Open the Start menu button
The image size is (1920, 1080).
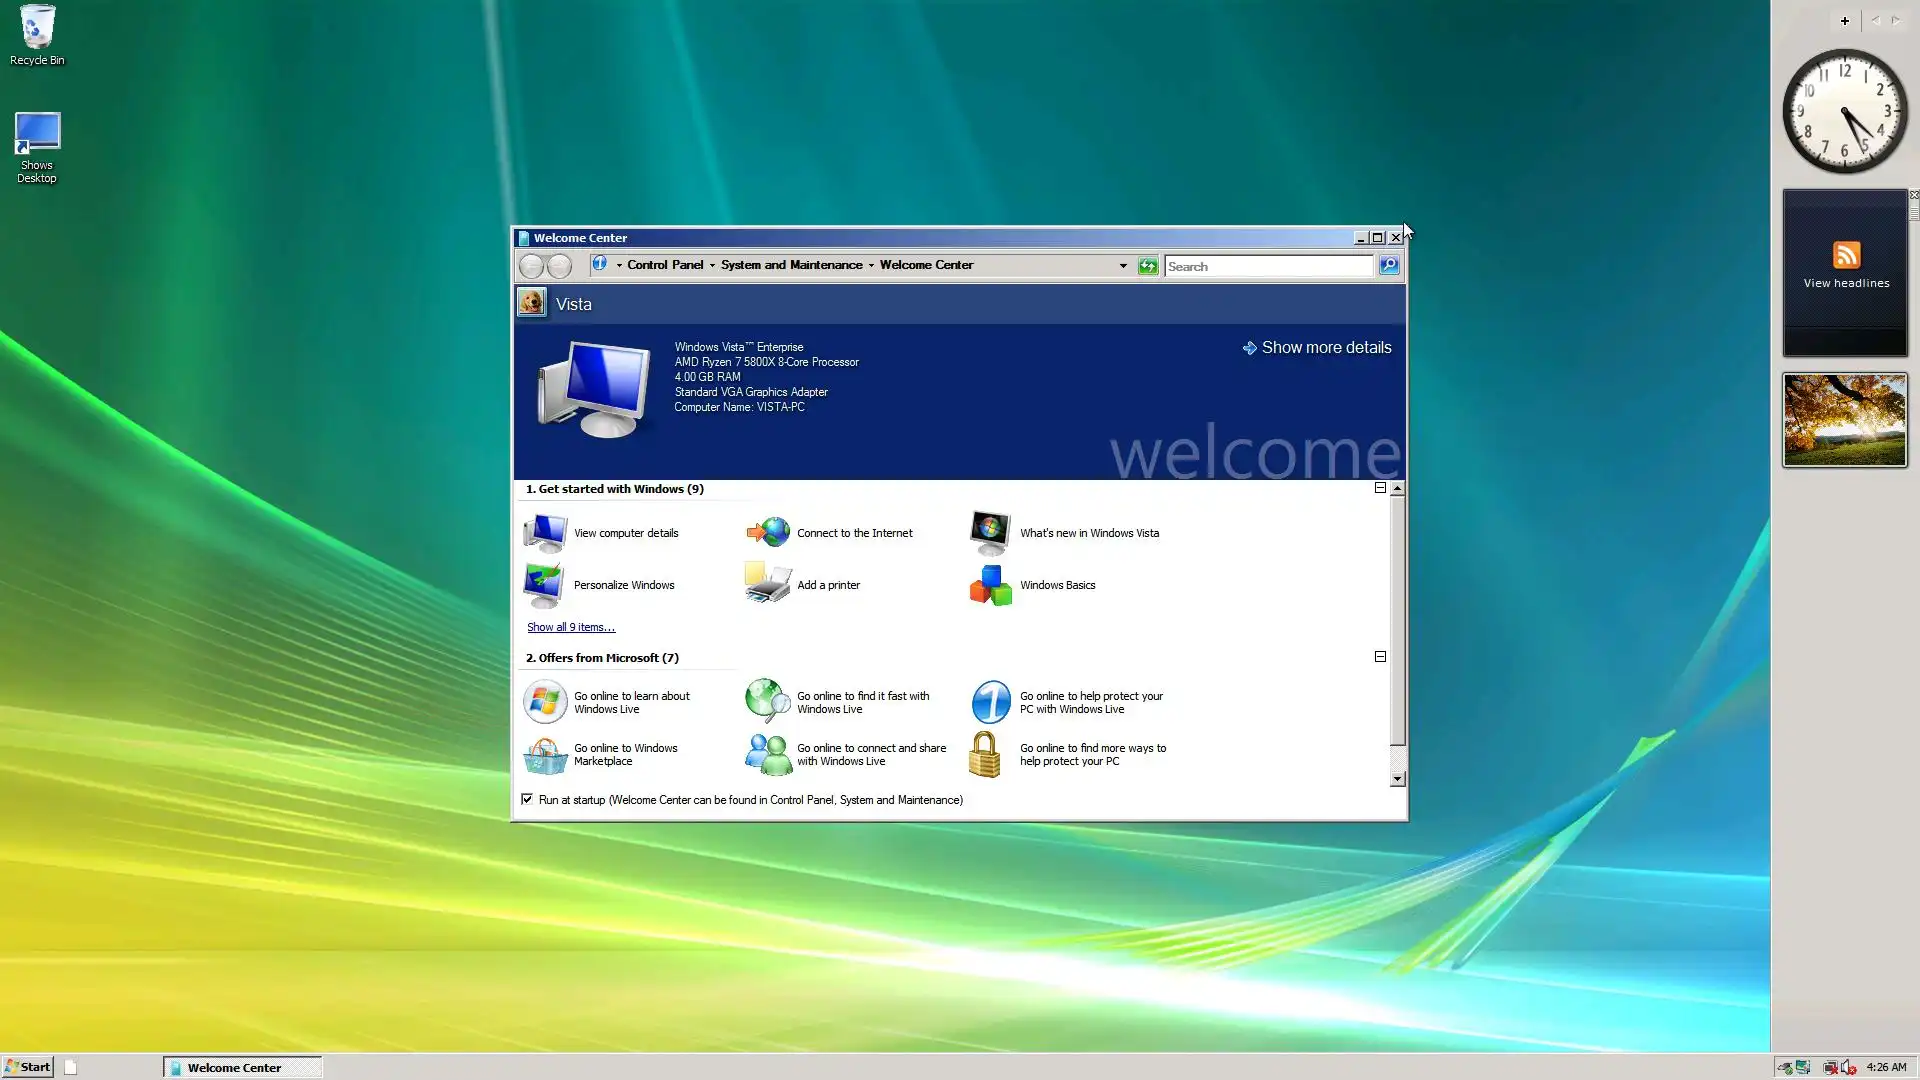click(27, 1067)
